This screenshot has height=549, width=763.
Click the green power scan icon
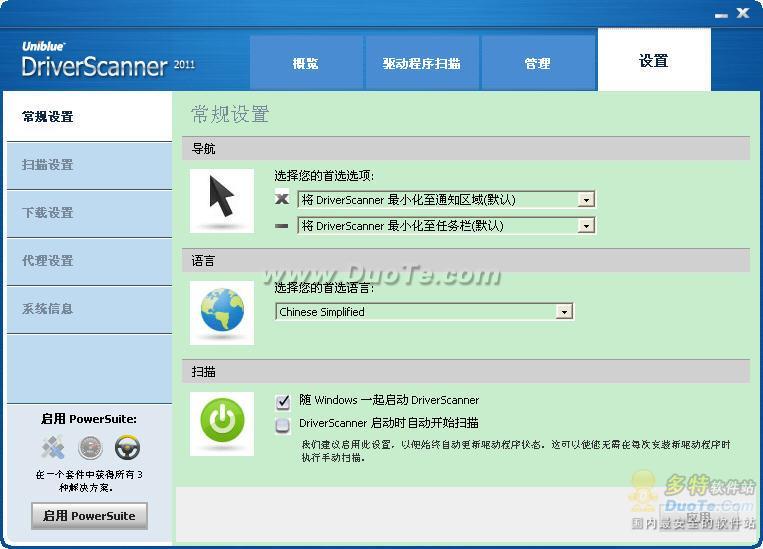click(x=222, y=423)
